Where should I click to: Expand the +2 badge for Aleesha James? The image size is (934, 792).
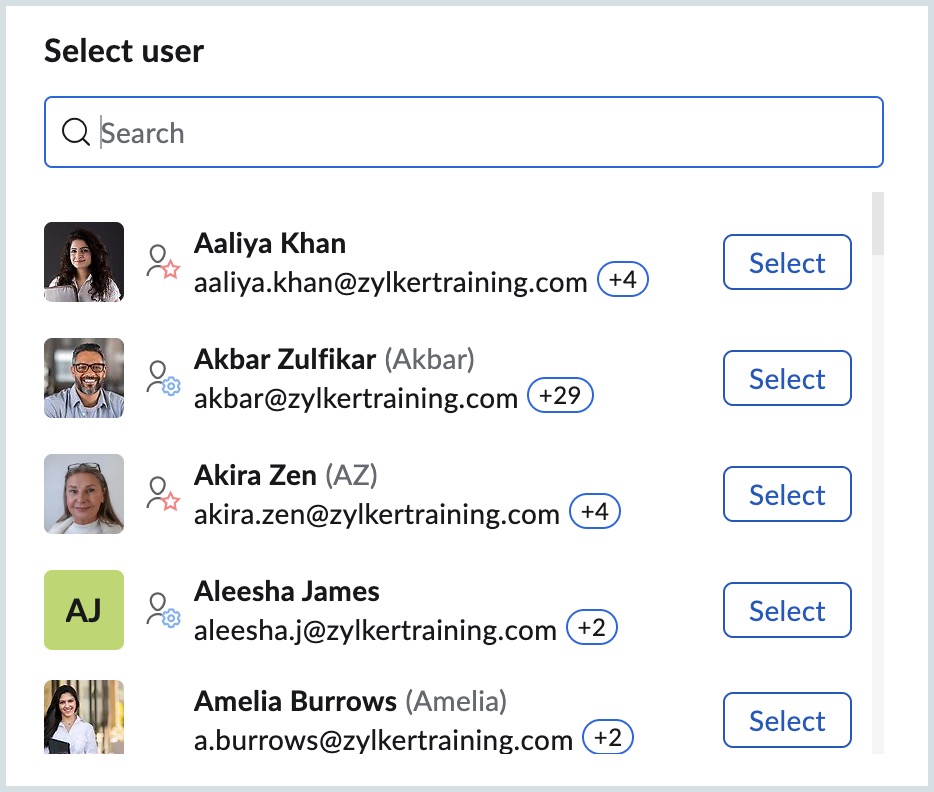(592, 629)
